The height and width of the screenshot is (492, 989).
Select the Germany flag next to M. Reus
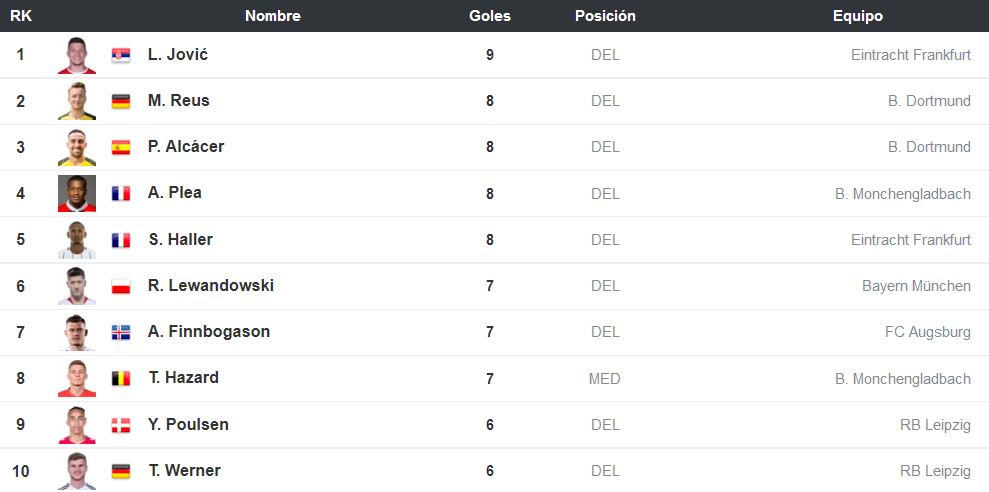pos(120,101)
